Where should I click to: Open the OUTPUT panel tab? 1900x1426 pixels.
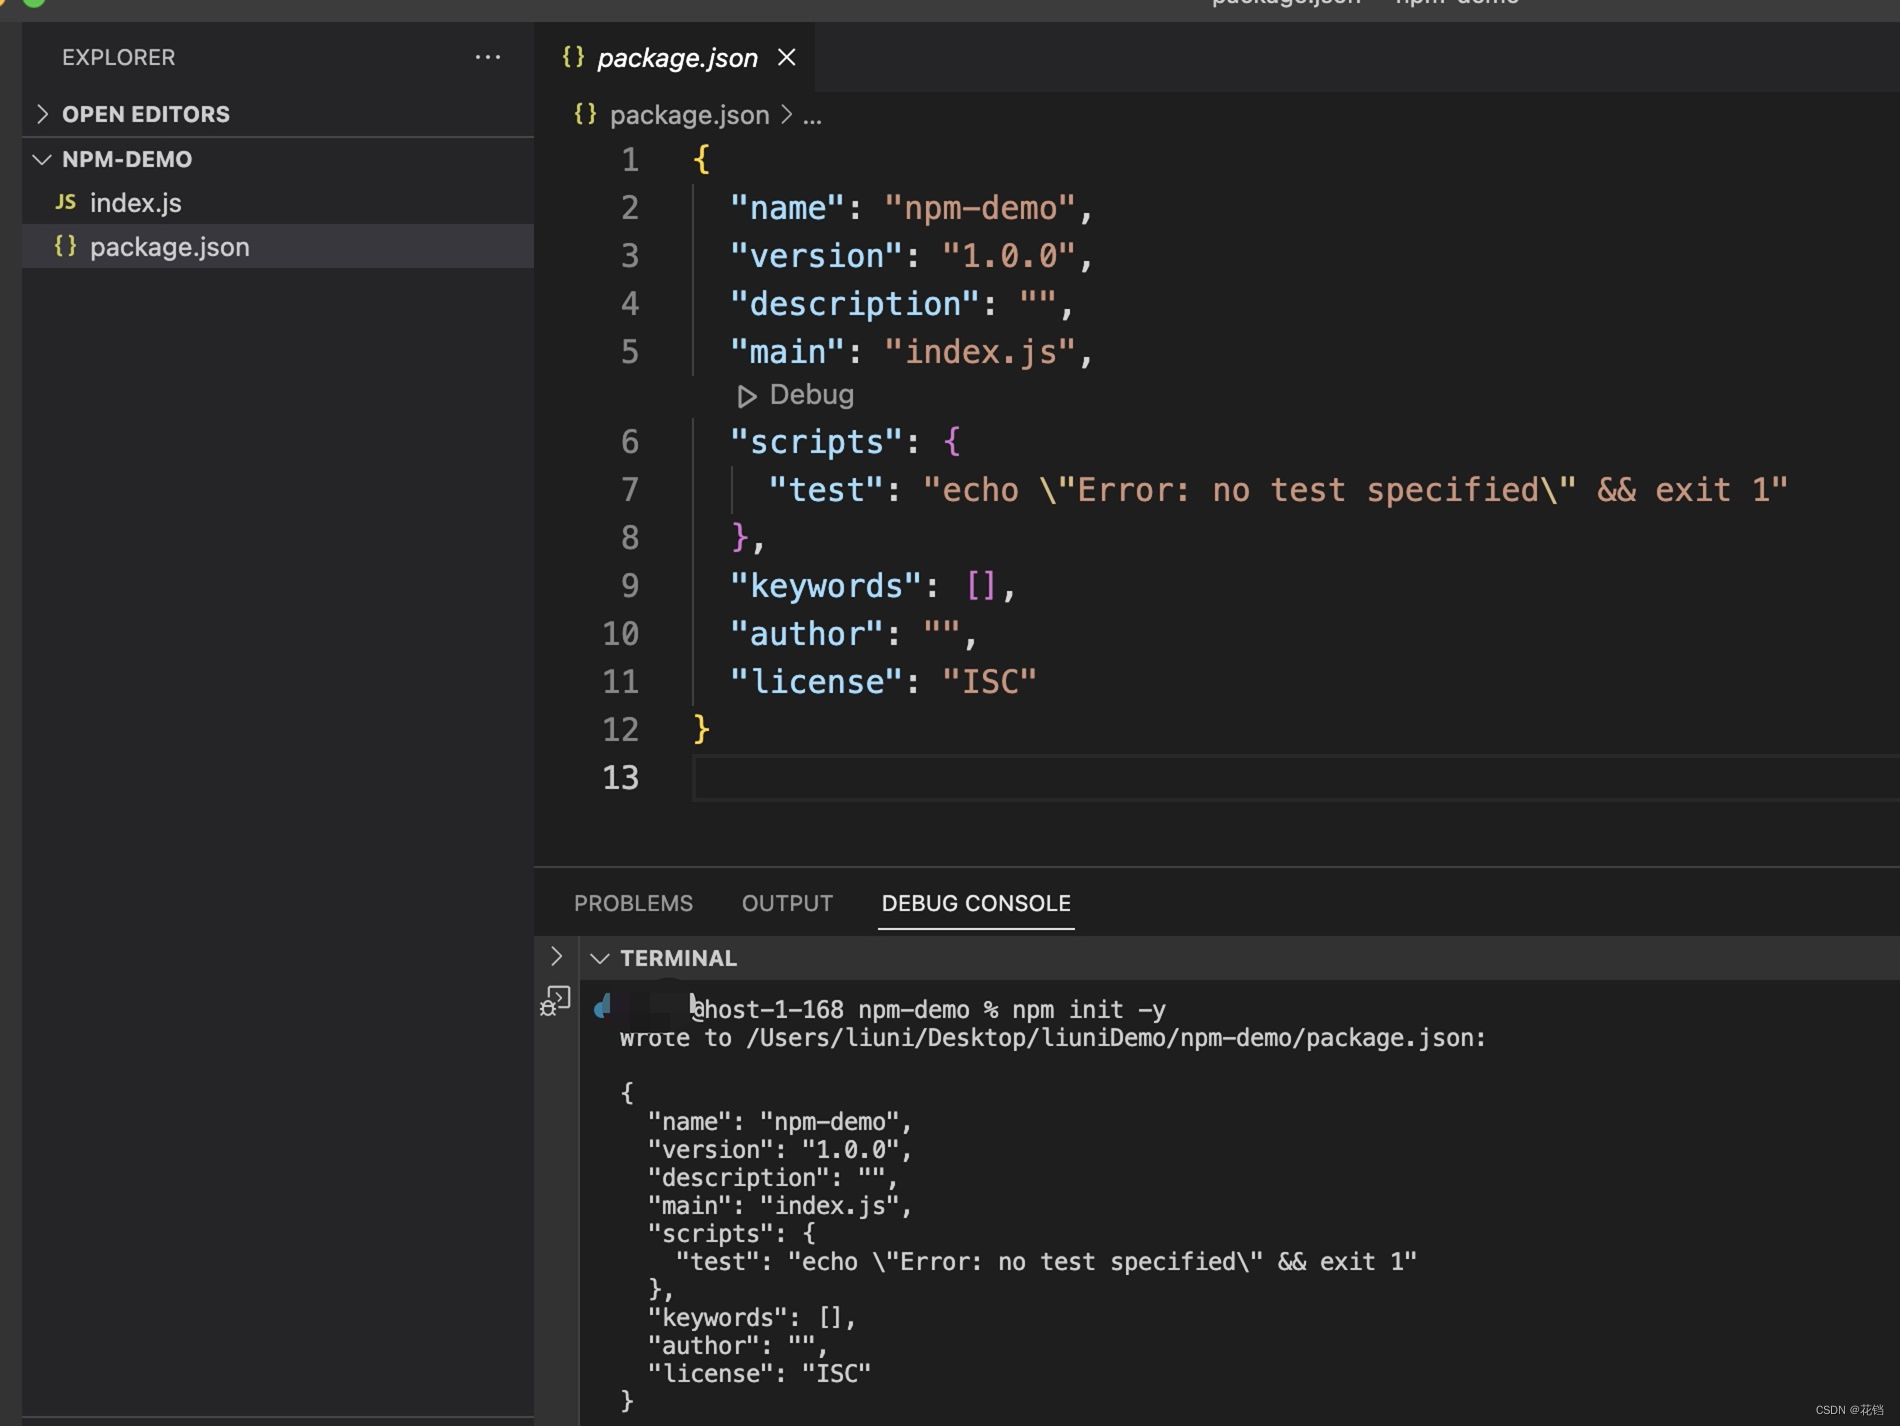[787, 903]
